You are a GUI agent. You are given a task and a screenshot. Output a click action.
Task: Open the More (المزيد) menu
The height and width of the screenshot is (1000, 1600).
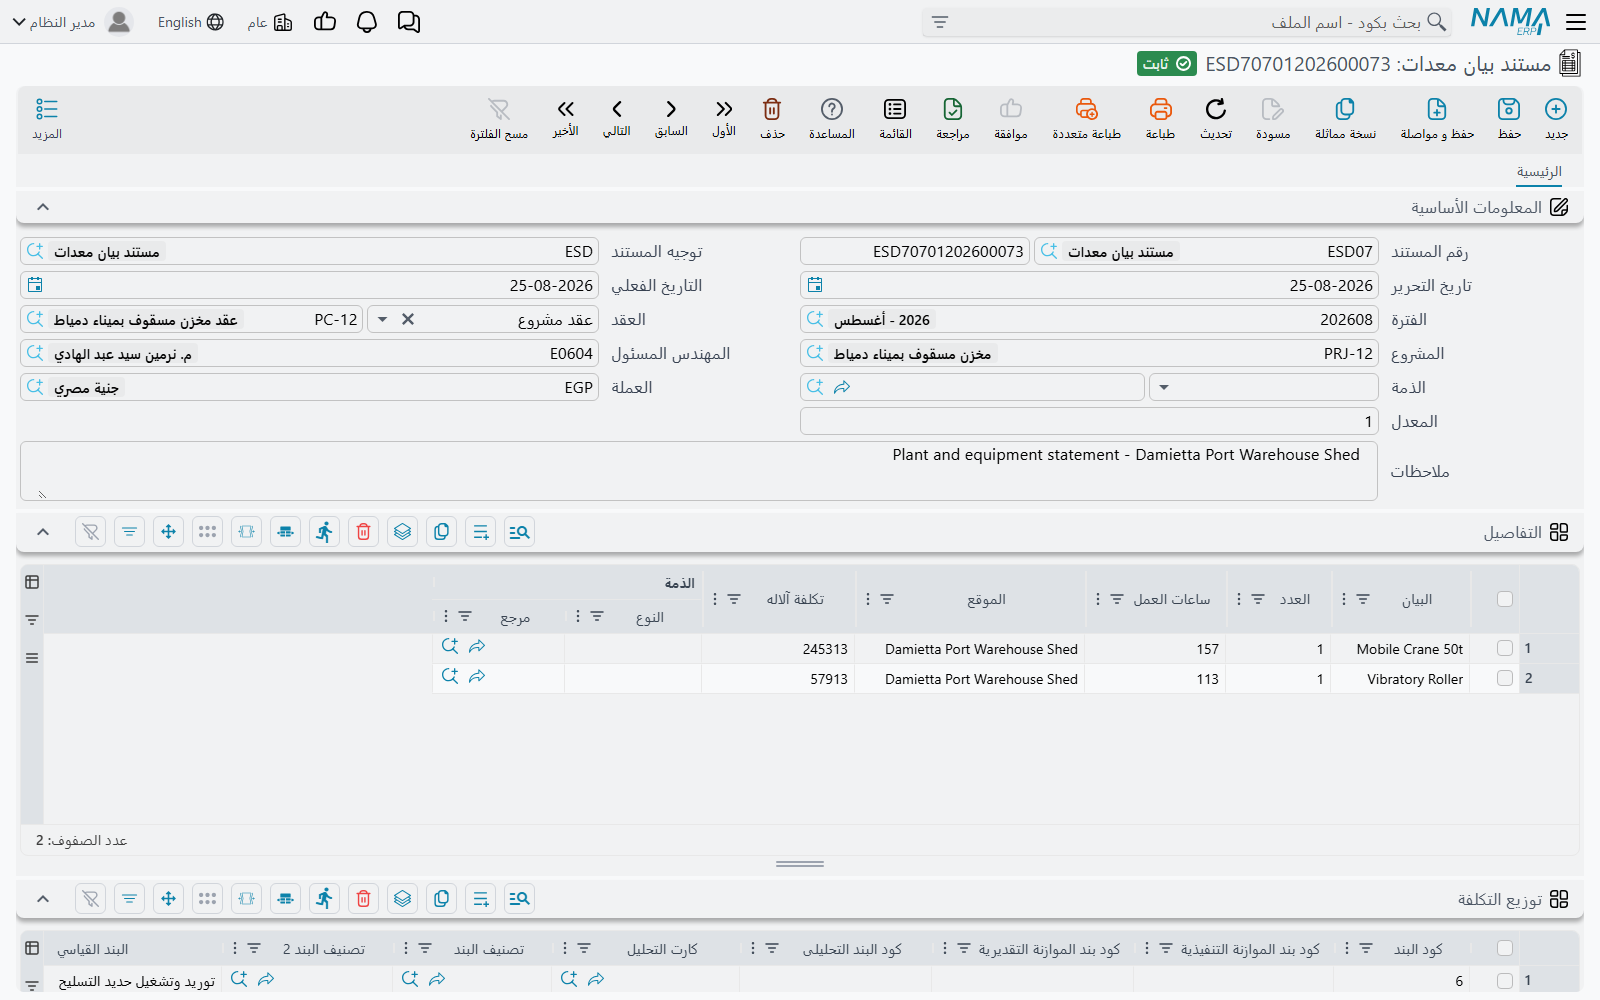pyautogui.click(x=47, y=118)
